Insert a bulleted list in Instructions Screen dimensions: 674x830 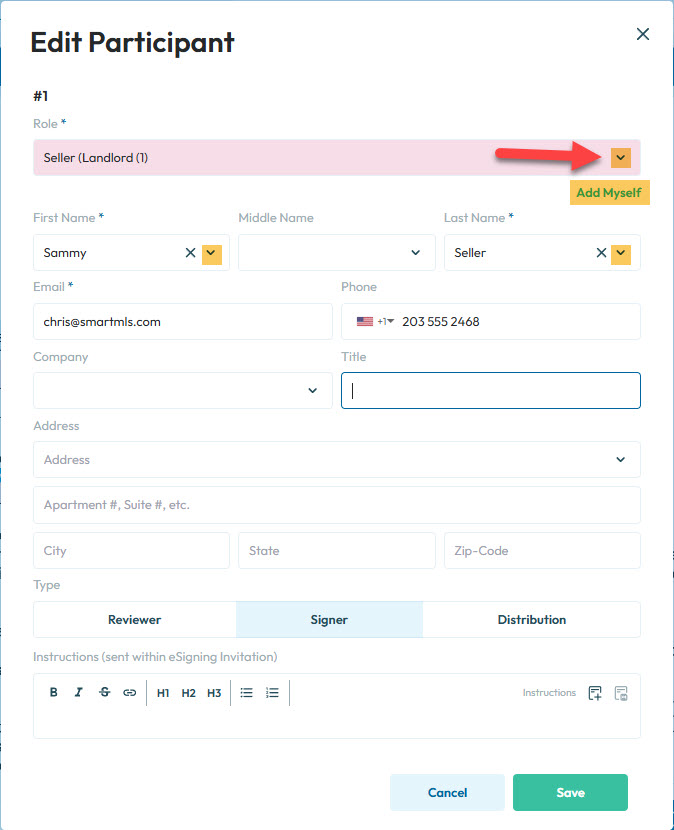(x=247, y=693)
